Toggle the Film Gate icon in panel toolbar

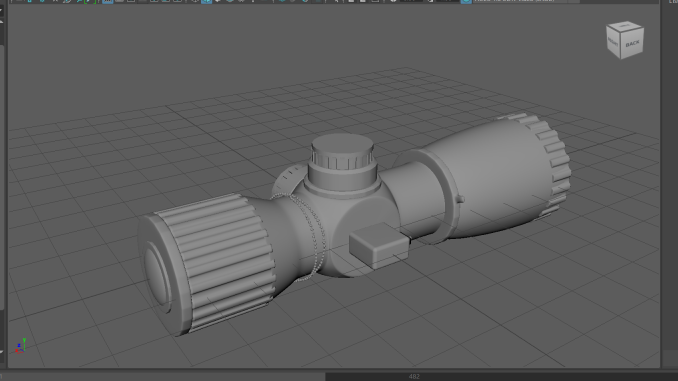click(x=119, y=1)
